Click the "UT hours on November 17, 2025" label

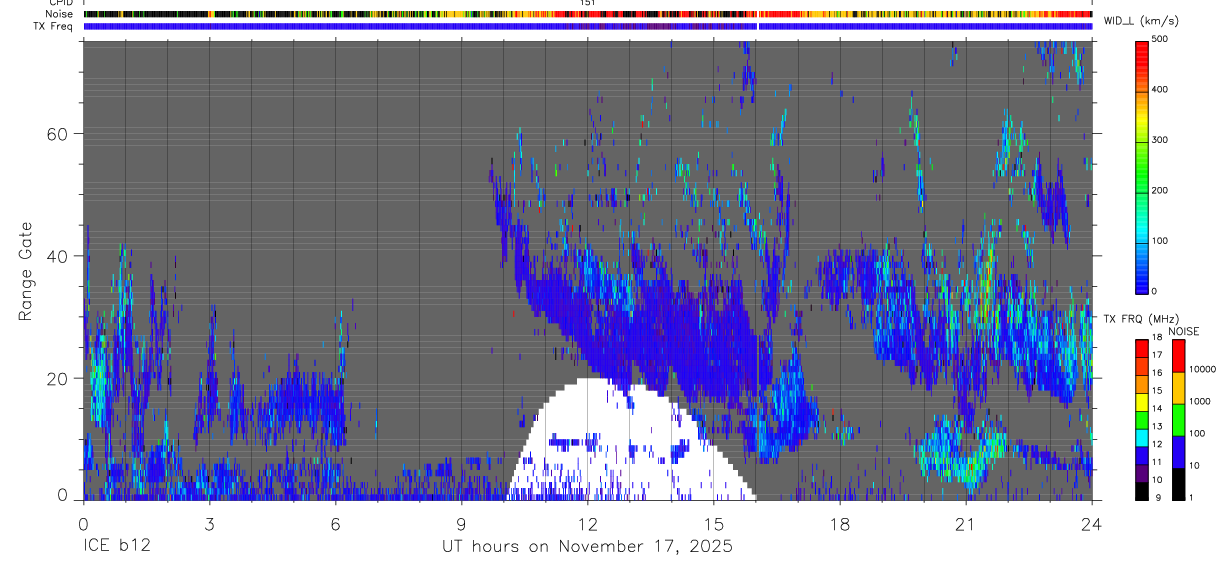point(588,547)
